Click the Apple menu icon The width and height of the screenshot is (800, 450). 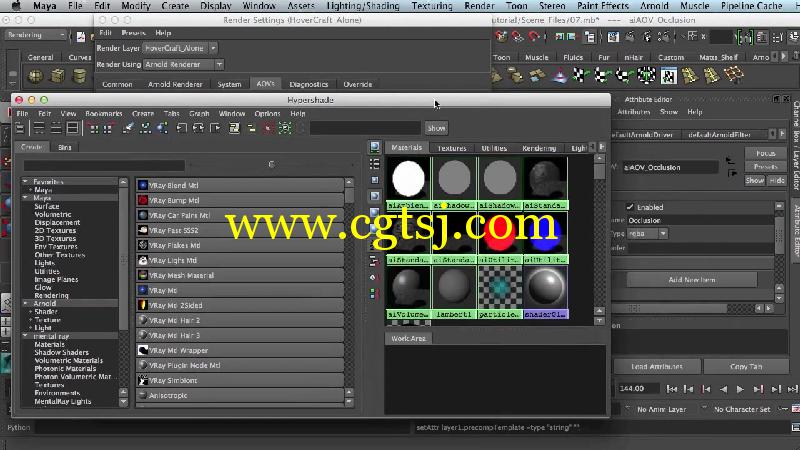[16, 6]
